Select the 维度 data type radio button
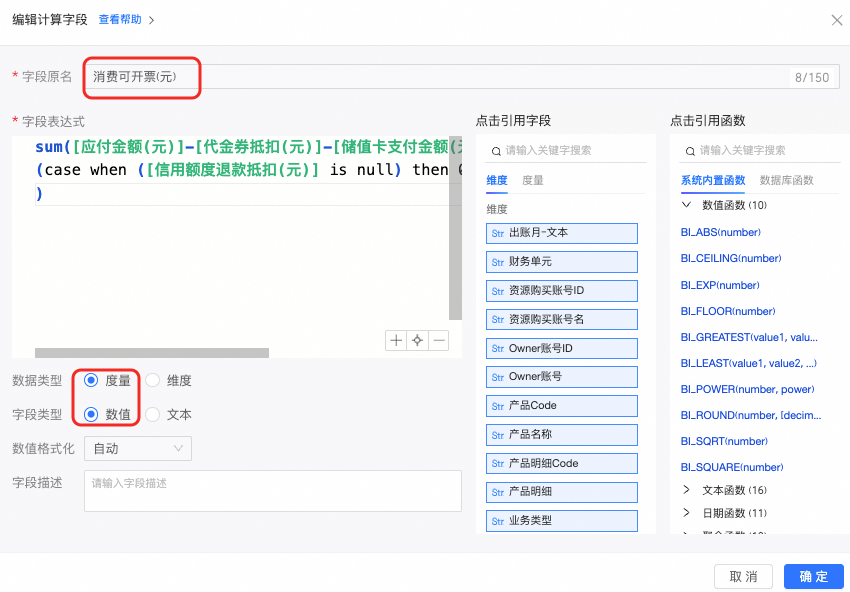850x592 pixels. [x=153, y=381]
